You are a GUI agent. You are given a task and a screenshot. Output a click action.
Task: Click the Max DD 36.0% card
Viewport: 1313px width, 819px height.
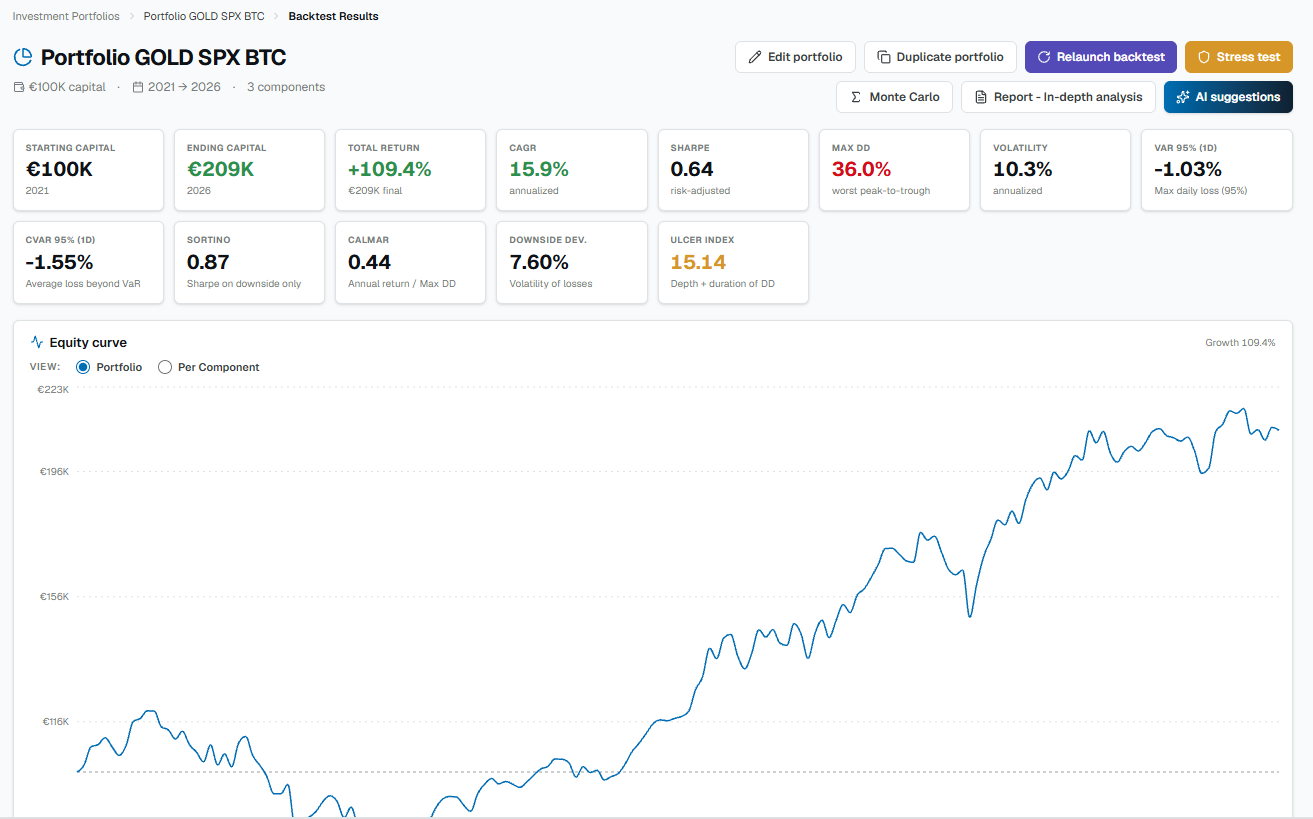[x=894, y=170]
